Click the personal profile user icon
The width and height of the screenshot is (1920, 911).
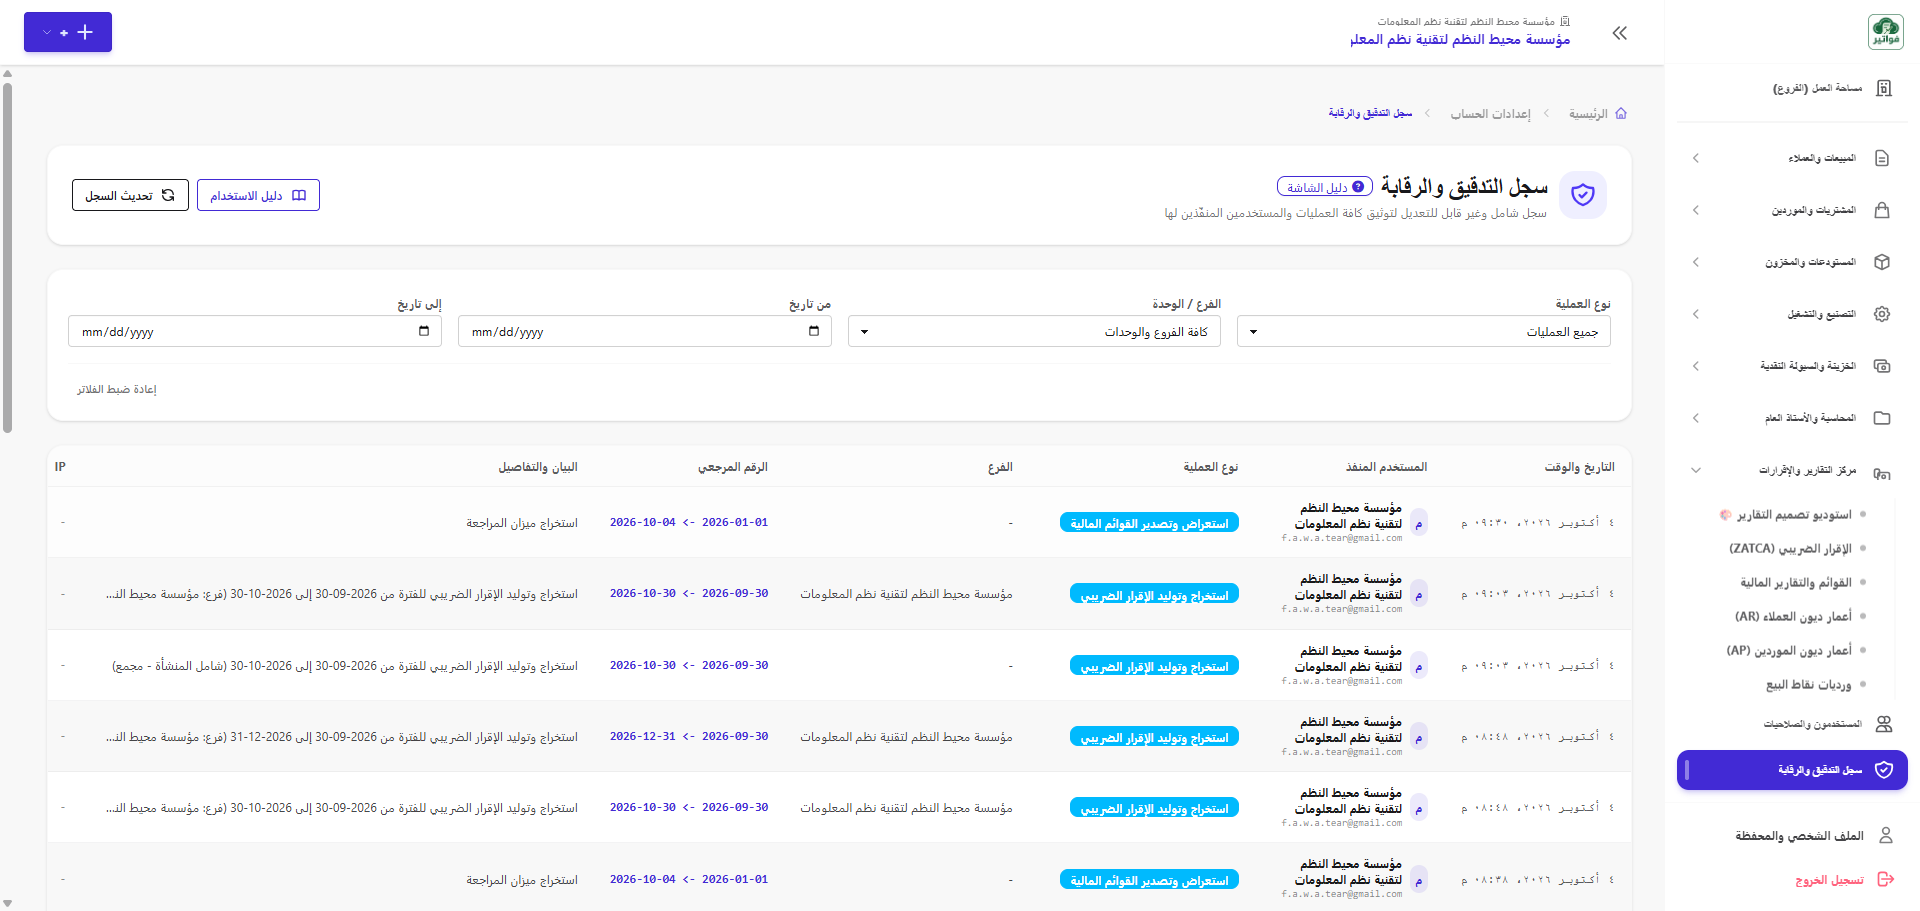(1886, 835)
